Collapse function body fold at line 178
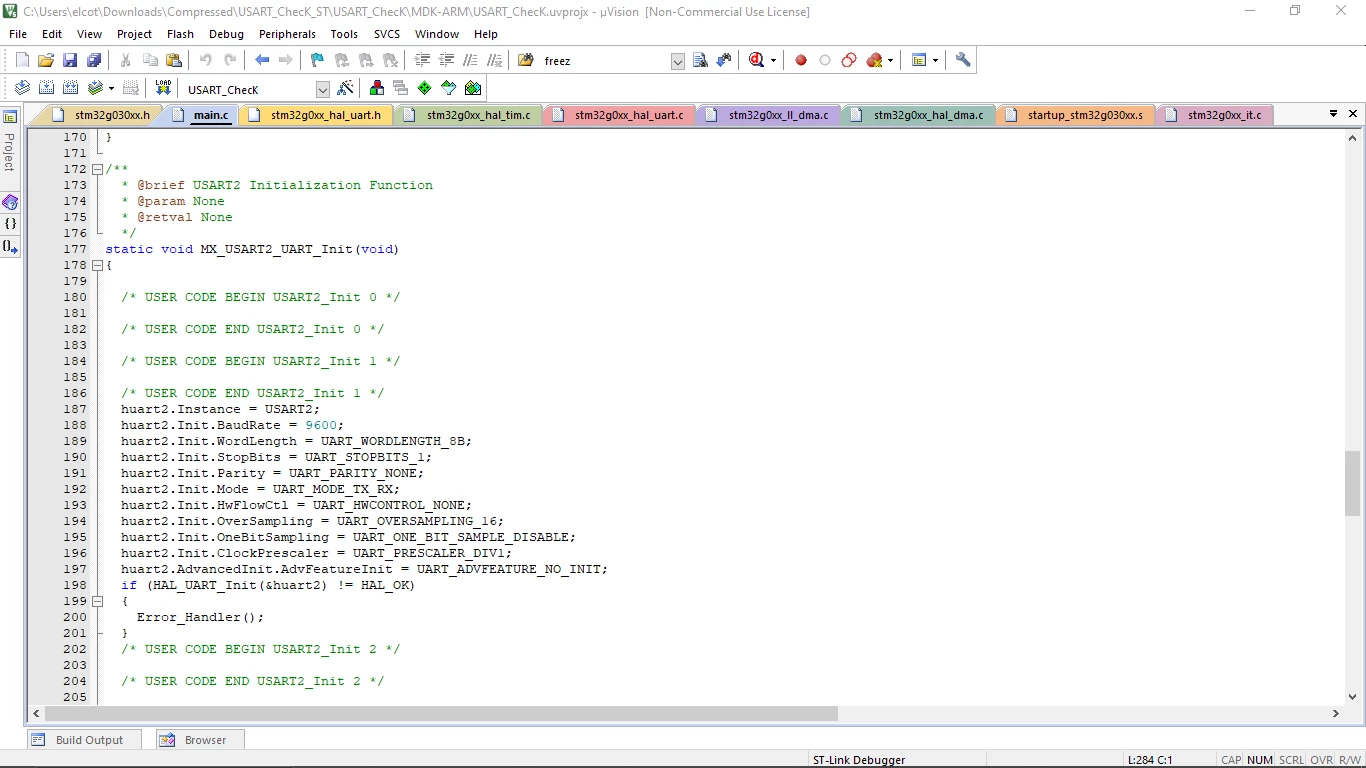This screenshot has height=768, width=1366. click(x=97, y=265)
